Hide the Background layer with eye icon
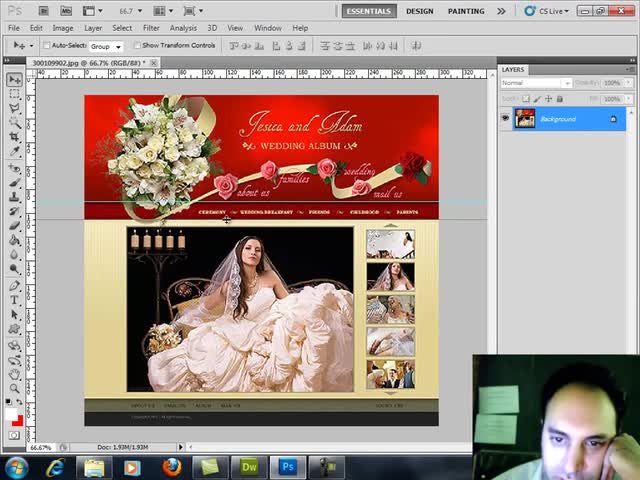Image resolution: width=640 pixels, height=480 pixels. (x=505, y=119)
